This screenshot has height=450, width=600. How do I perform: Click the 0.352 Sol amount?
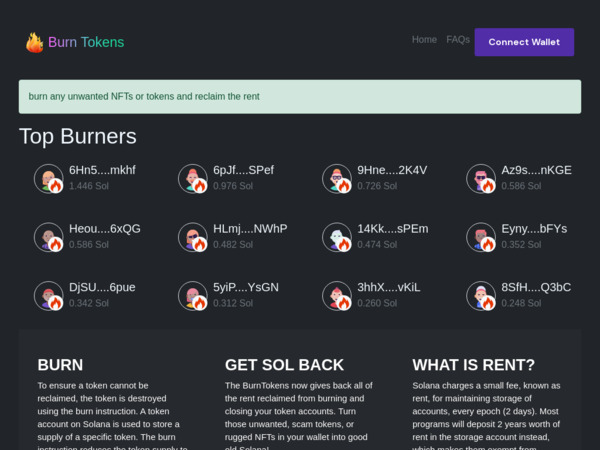coord(522,245)
